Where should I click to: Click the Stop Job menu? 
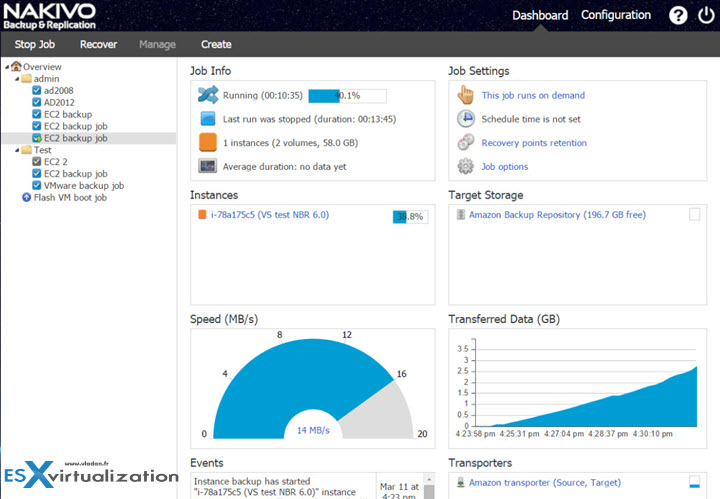tap(34, 45)
